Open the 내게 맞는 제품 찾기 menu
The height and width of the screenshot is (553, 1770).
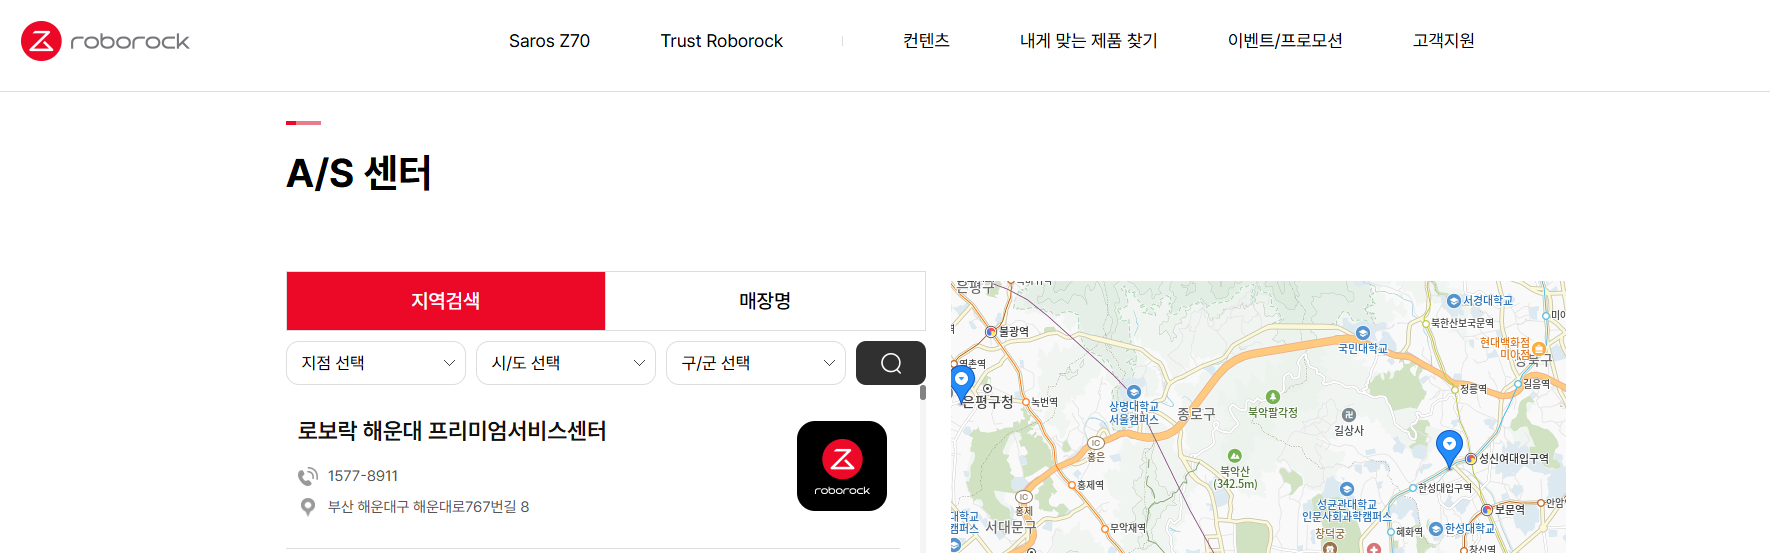[x=1089, y=41]
